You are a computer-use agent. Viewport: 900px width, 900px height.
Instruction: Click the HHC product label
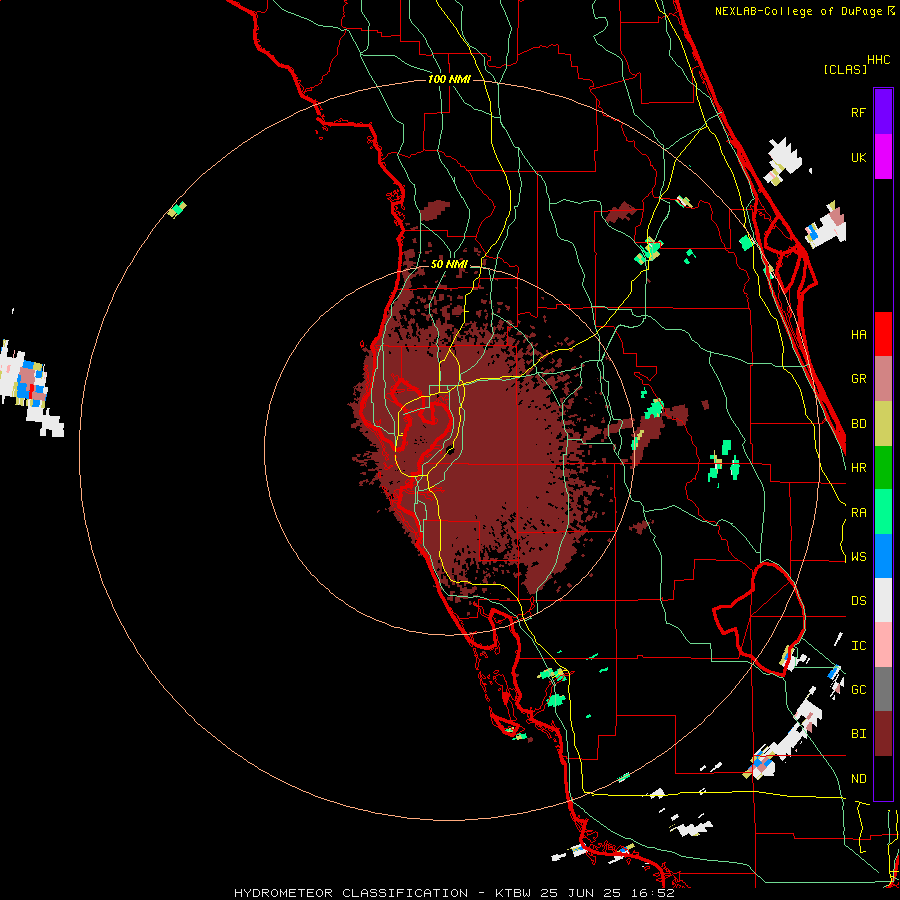point(878,60)
